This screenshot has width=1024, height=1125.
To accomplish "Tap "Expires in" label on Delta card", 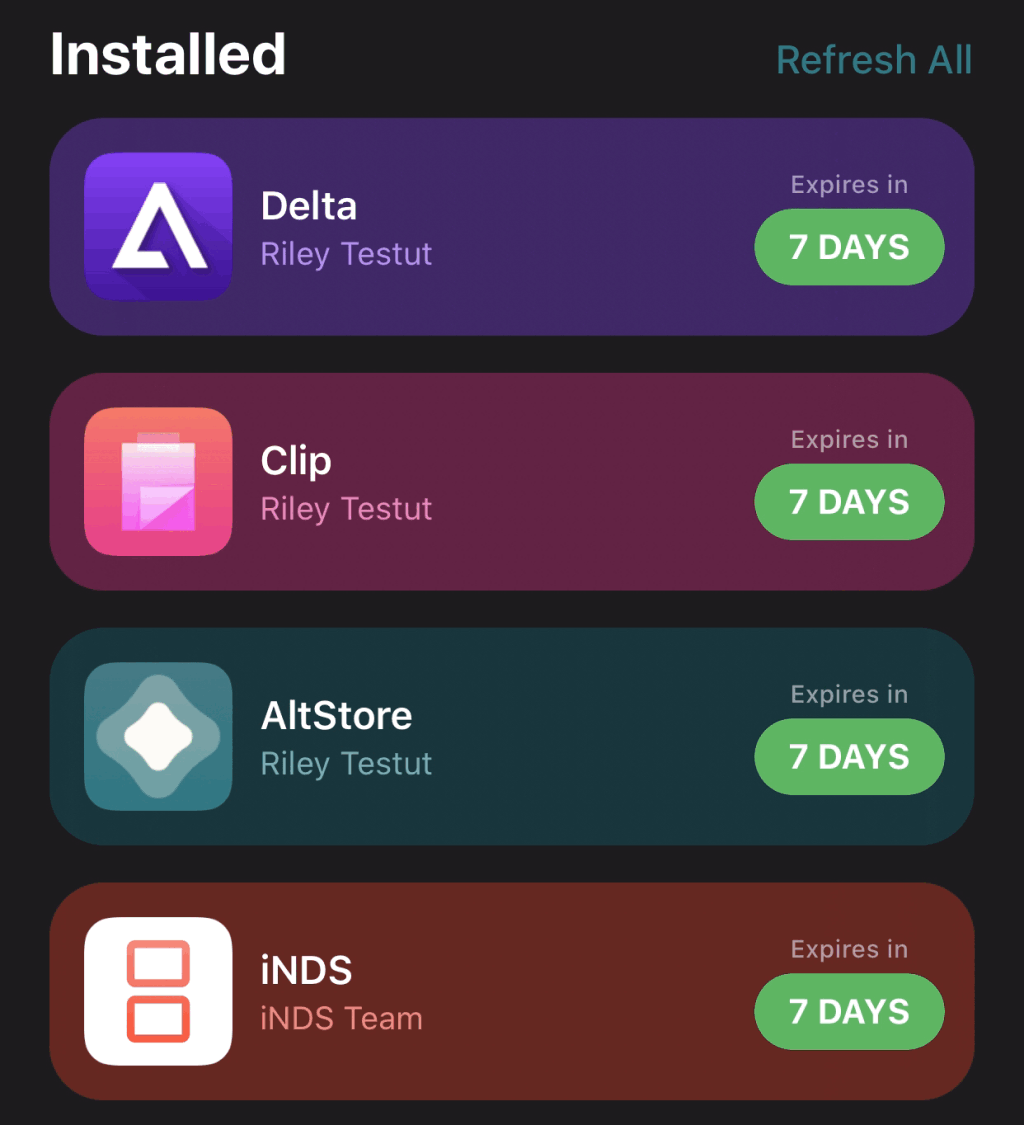I will (849, 185).
